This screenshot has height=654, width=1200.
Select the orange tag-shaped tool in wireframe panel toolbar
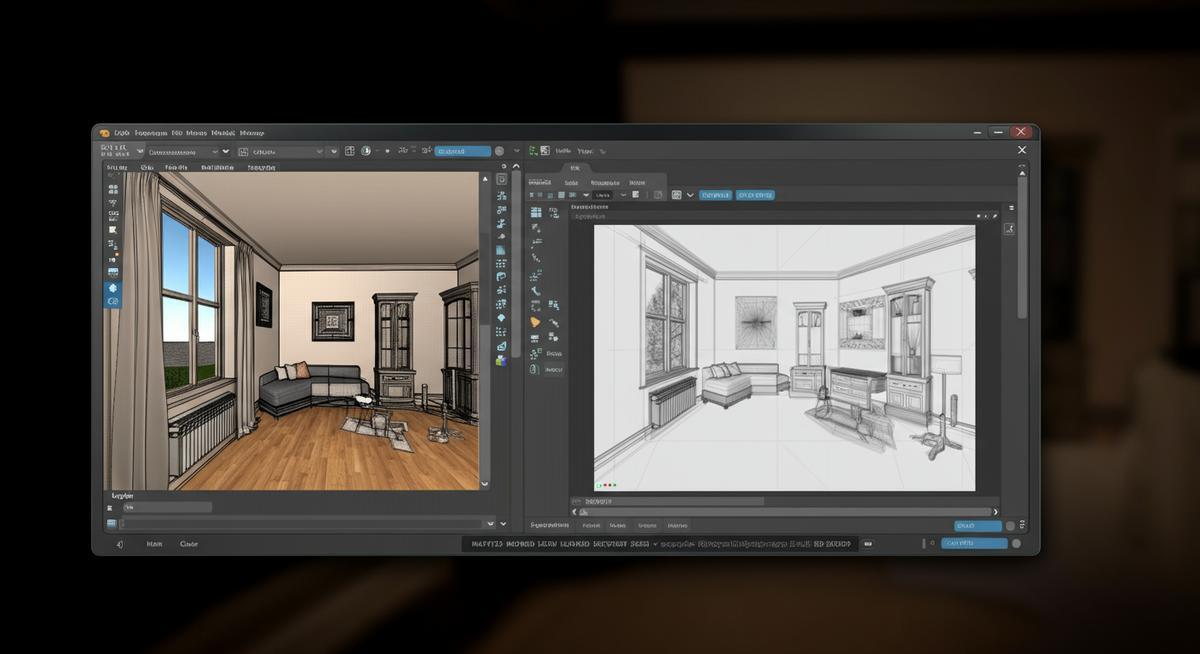click(535, 322)
